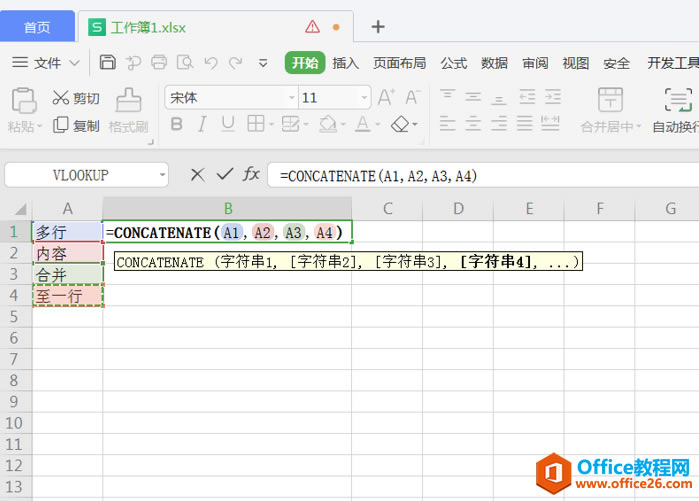Switch to the Start ribbon tab
The width and height of the screenshot is (699, 501).
coord(305,62)
